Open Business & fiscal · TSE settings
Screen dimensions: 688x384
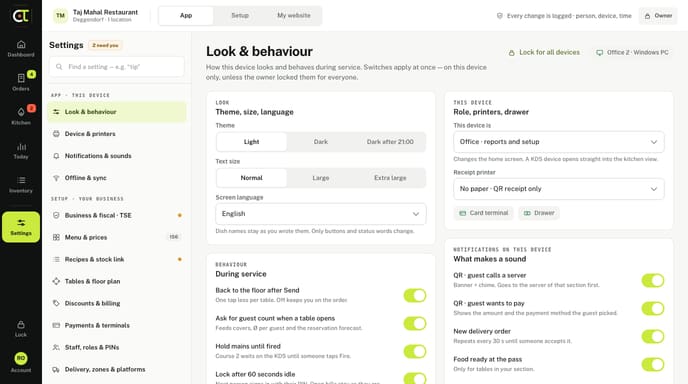click(x=117, y=215)
